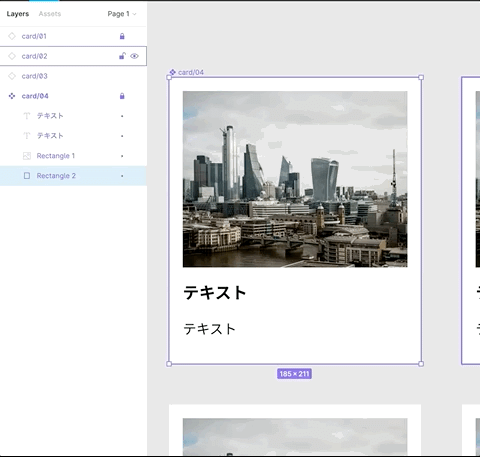Click the first テキスト layer's T icon

[27, 116]
